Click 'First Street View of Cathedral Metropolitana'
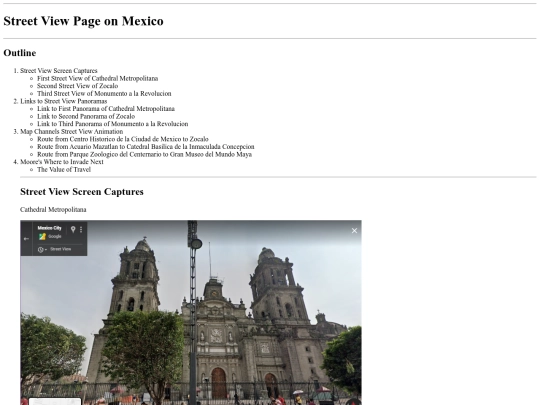540x405 pixels. pyautogui.click(x=98, y=78)
